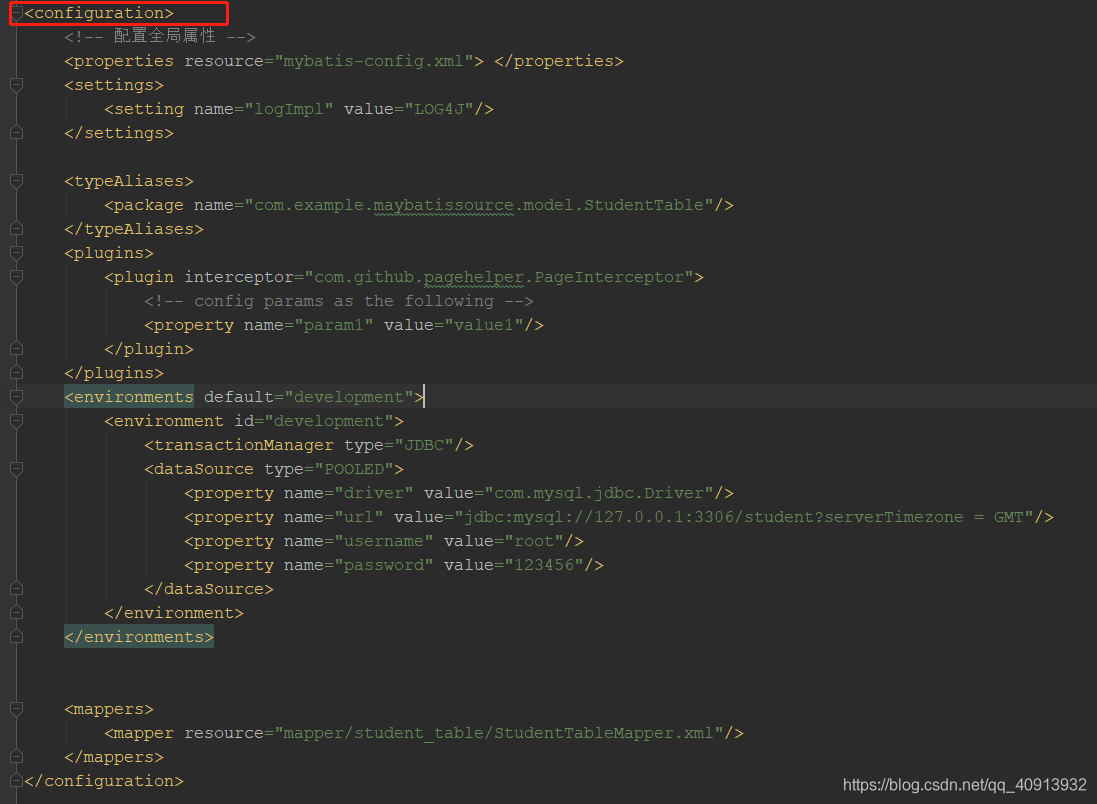
Task: Collapse the opening plugins tag fold
Action: click(17, 253)
